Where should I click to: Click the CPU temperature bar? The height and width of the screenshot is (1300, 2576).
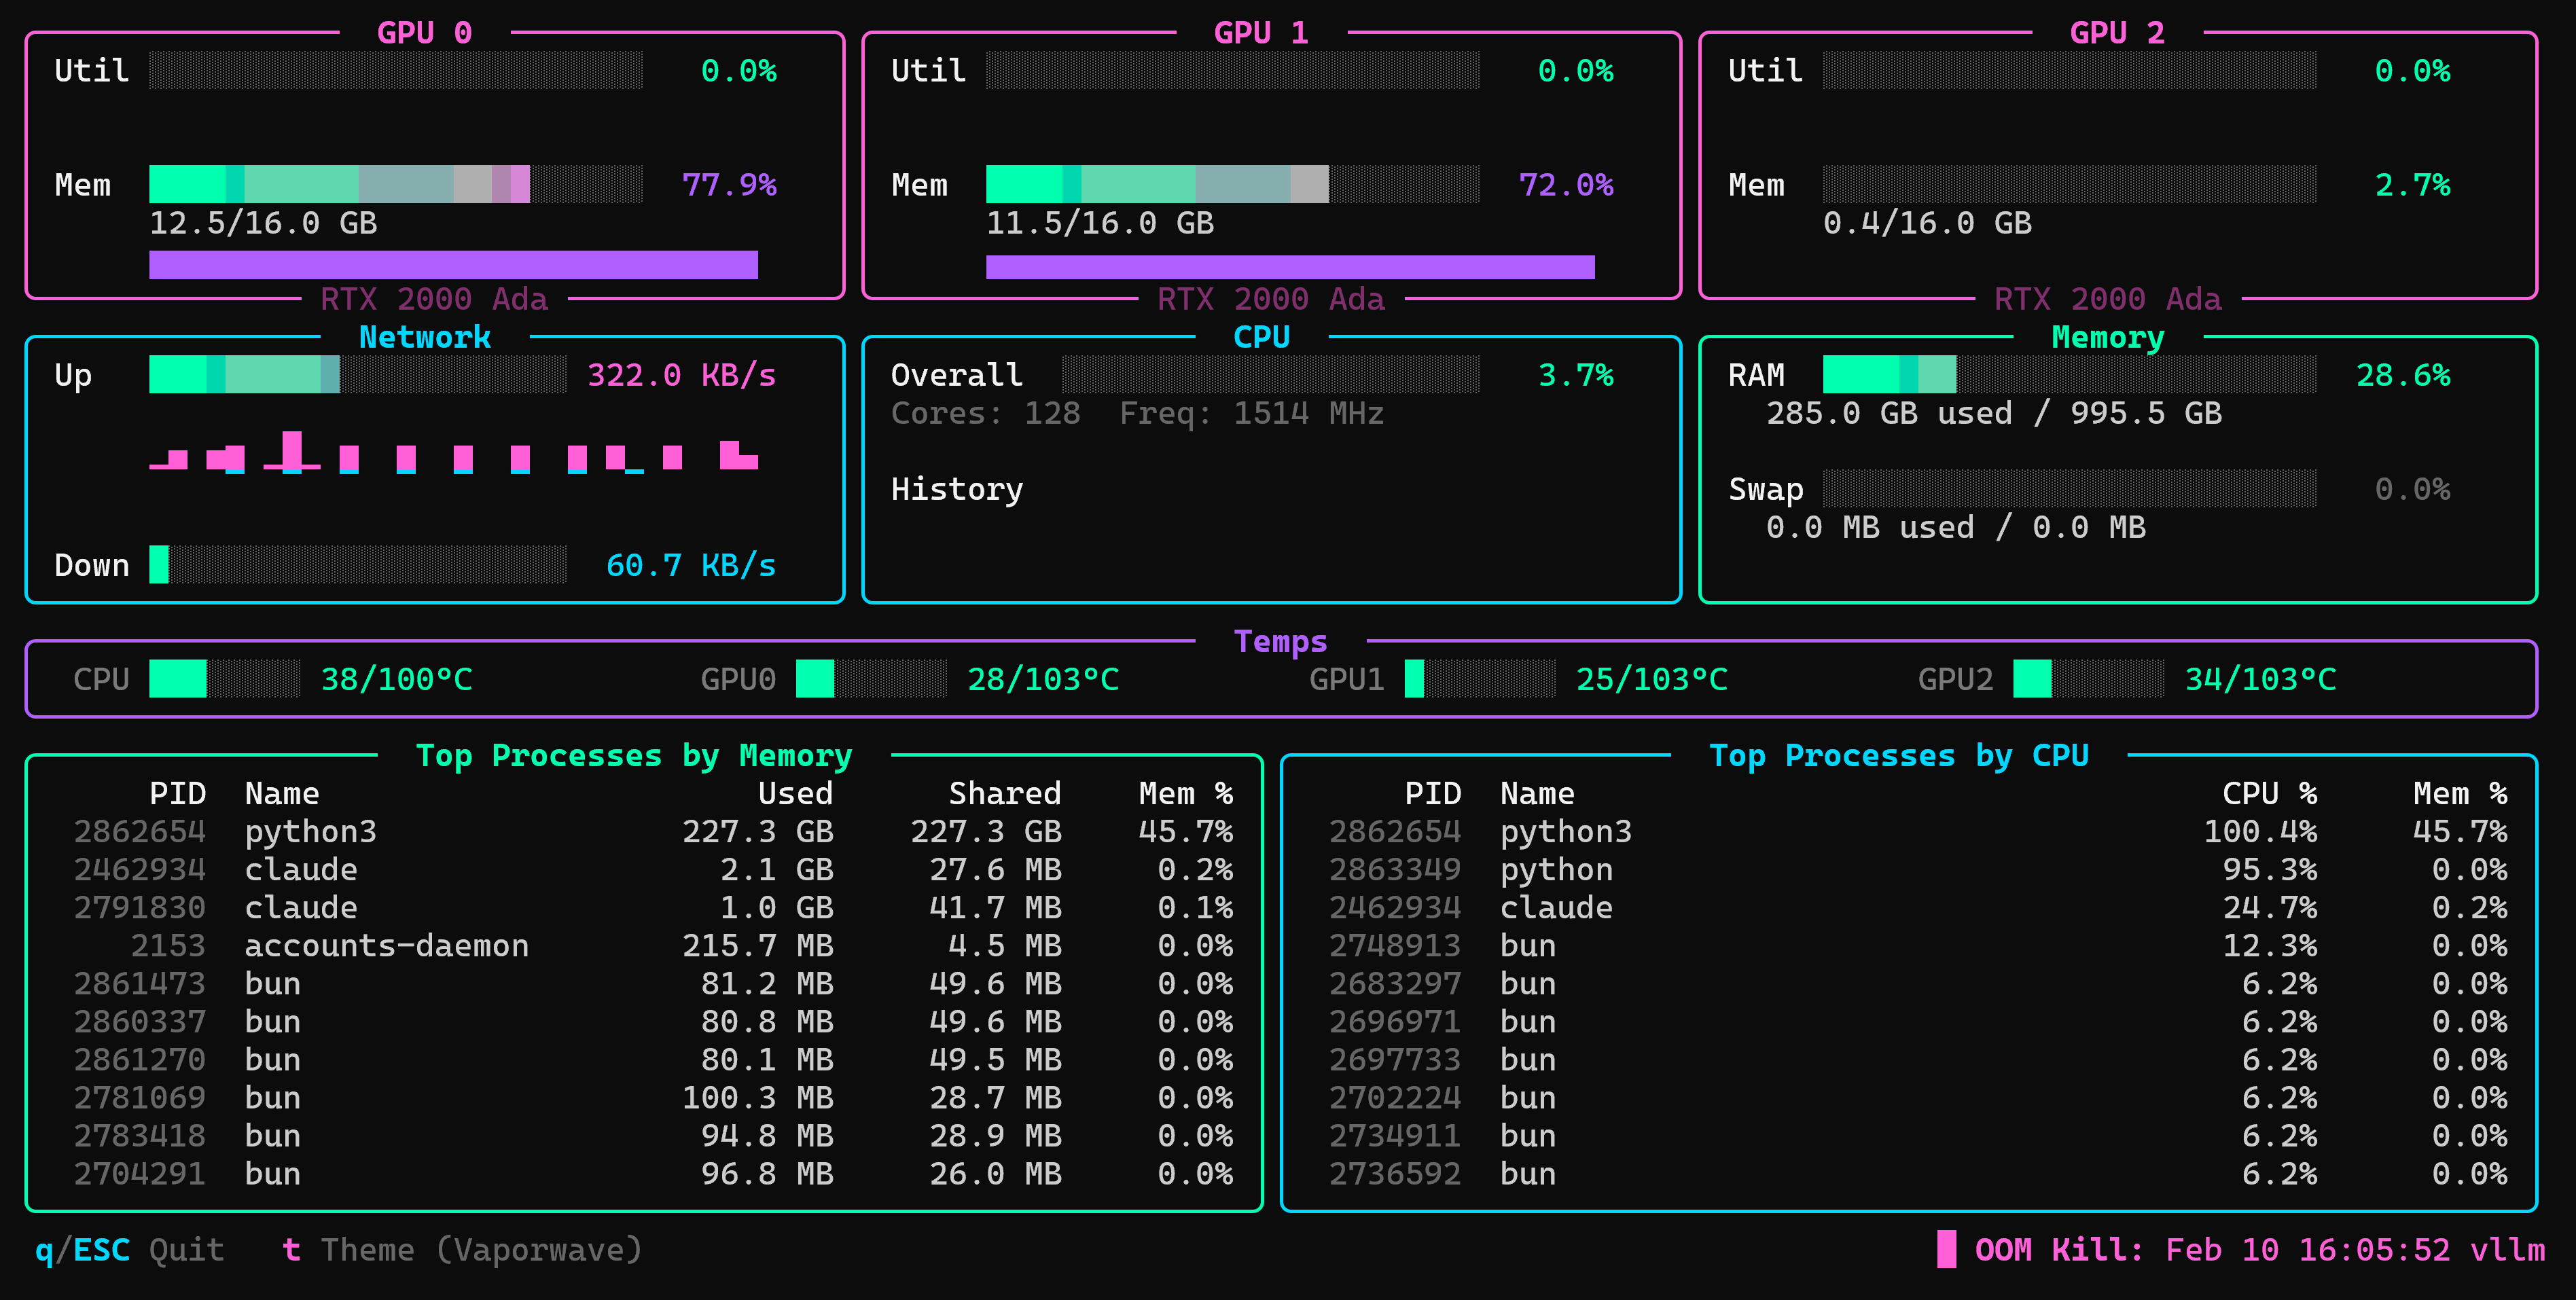[x=224, y=679]
